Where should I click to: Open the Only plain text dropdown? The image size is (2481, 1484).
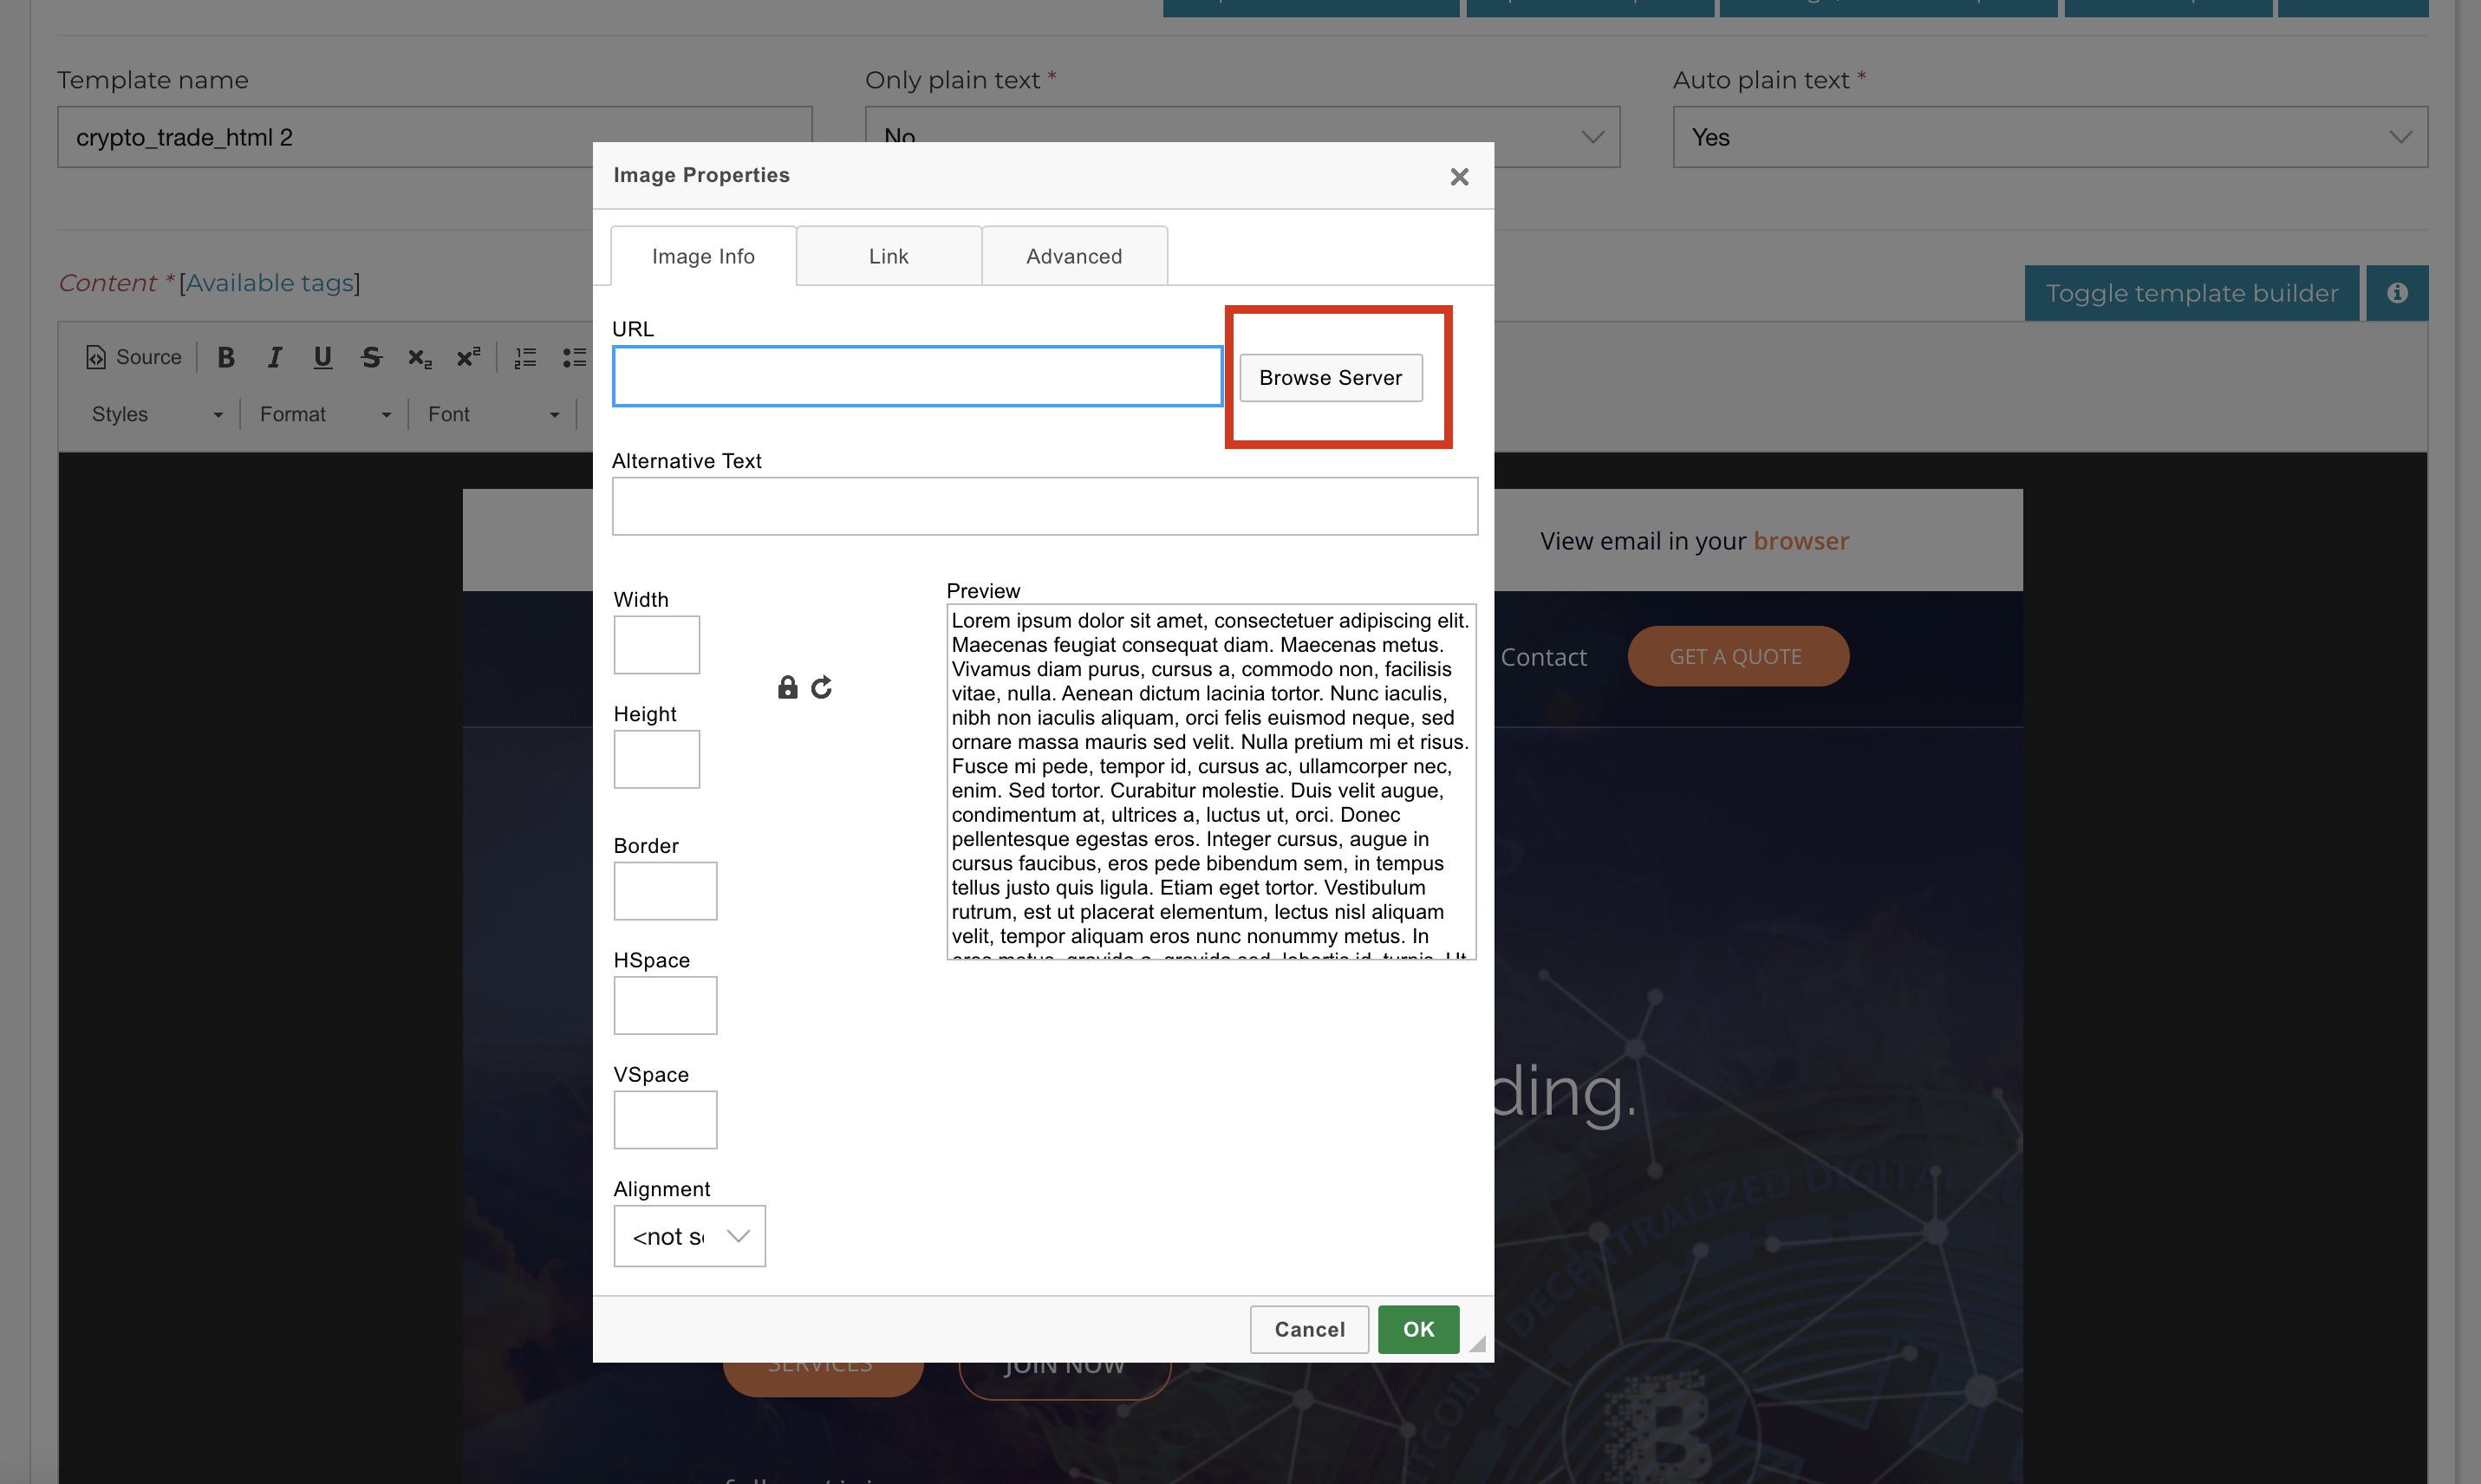pos(1242,137)
